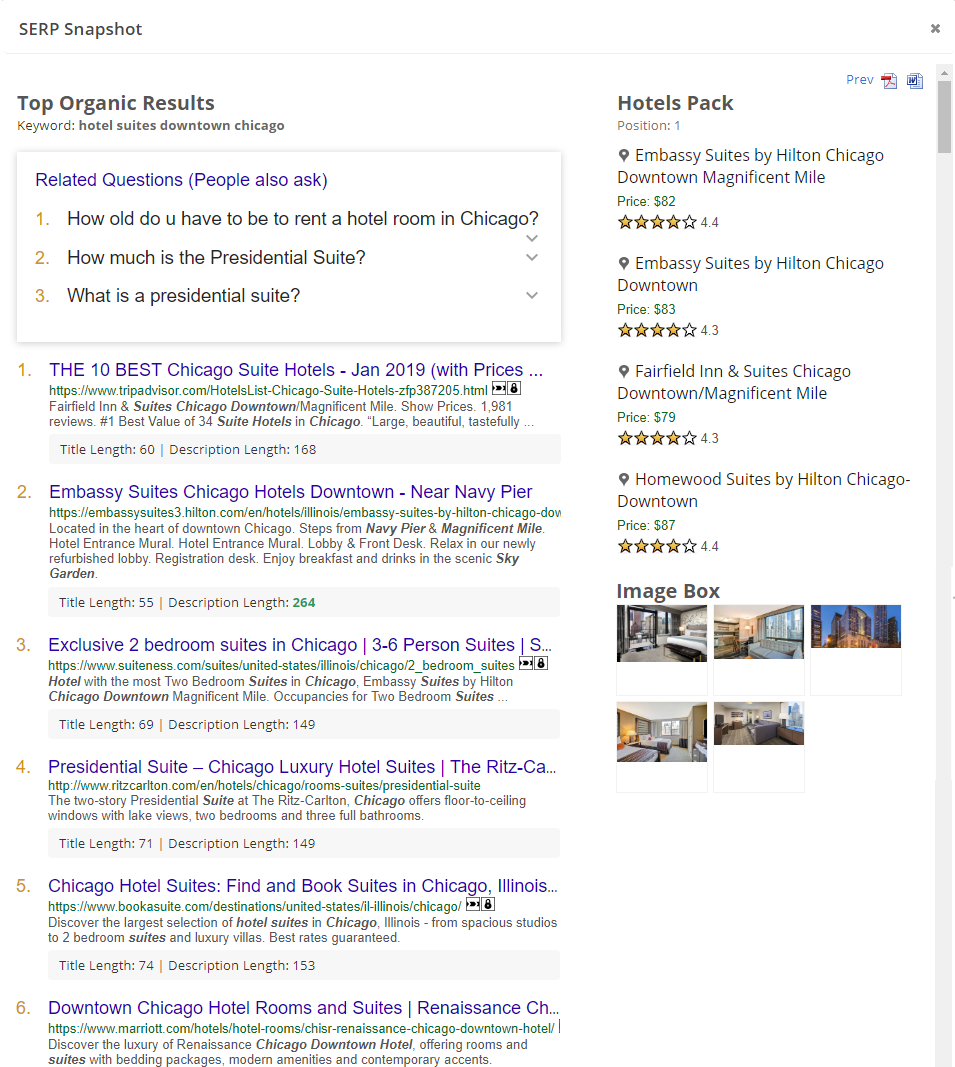Click 'Description Length: 264' green value
Screen dimensions: 955x1067
coord(304,602)
